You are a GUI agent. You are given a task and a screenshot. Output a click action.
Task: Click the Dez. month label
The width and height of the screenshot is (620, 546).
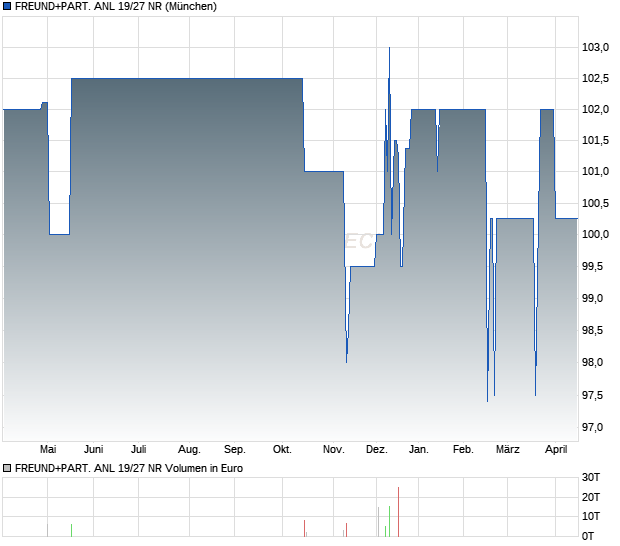[377, 450]
